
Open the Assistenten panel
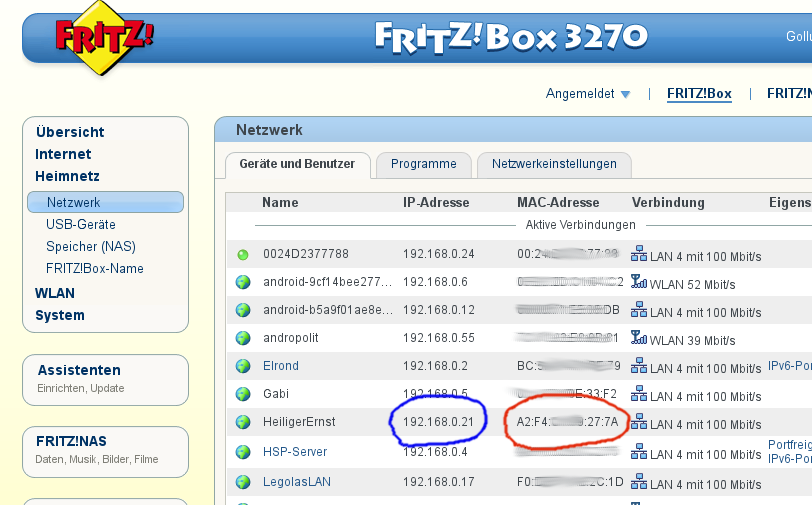click(x=79, y=370)
